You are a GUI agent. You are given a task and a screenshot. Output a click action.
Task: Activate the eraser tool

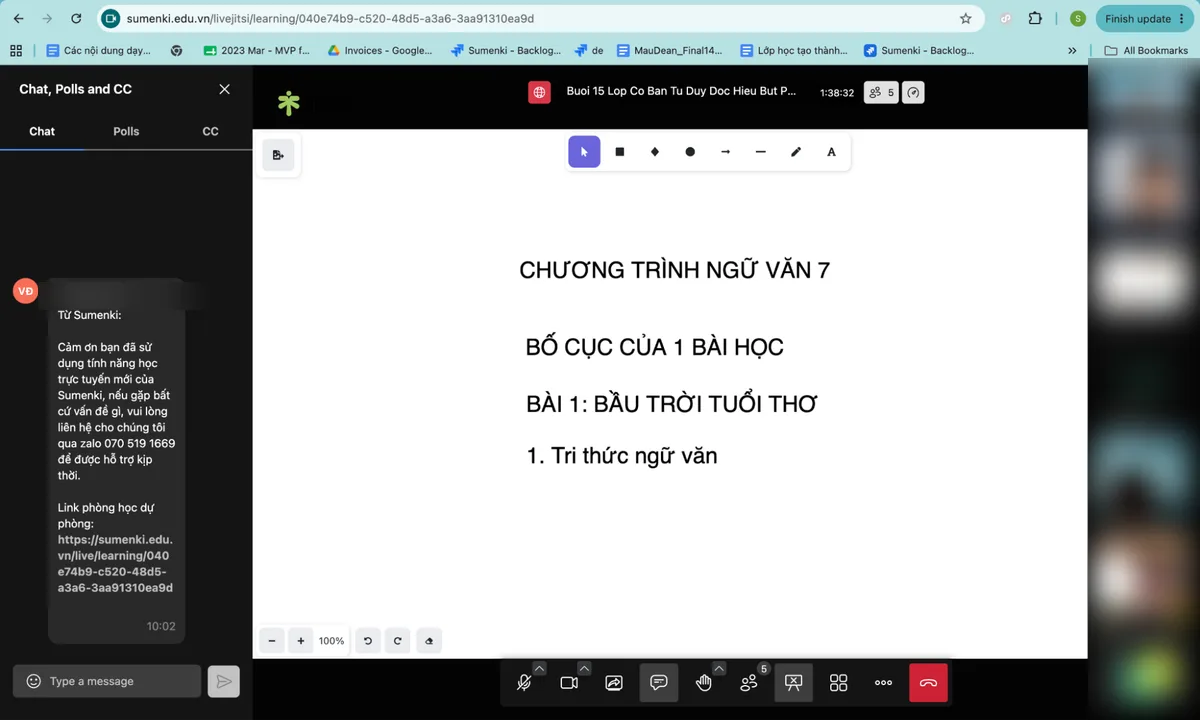tap(429, 641)
